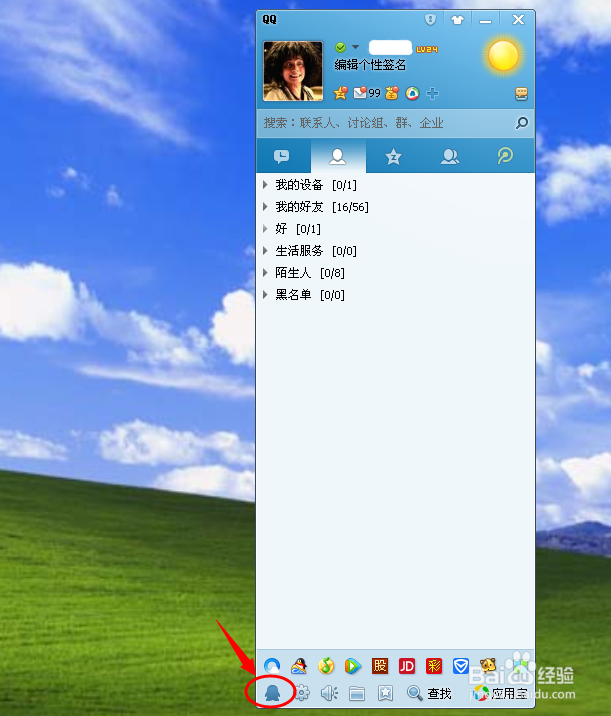Select the 陌生人 group label
Image resolution: width=611 pixels, height=716 pixels.
click(293, 273)
